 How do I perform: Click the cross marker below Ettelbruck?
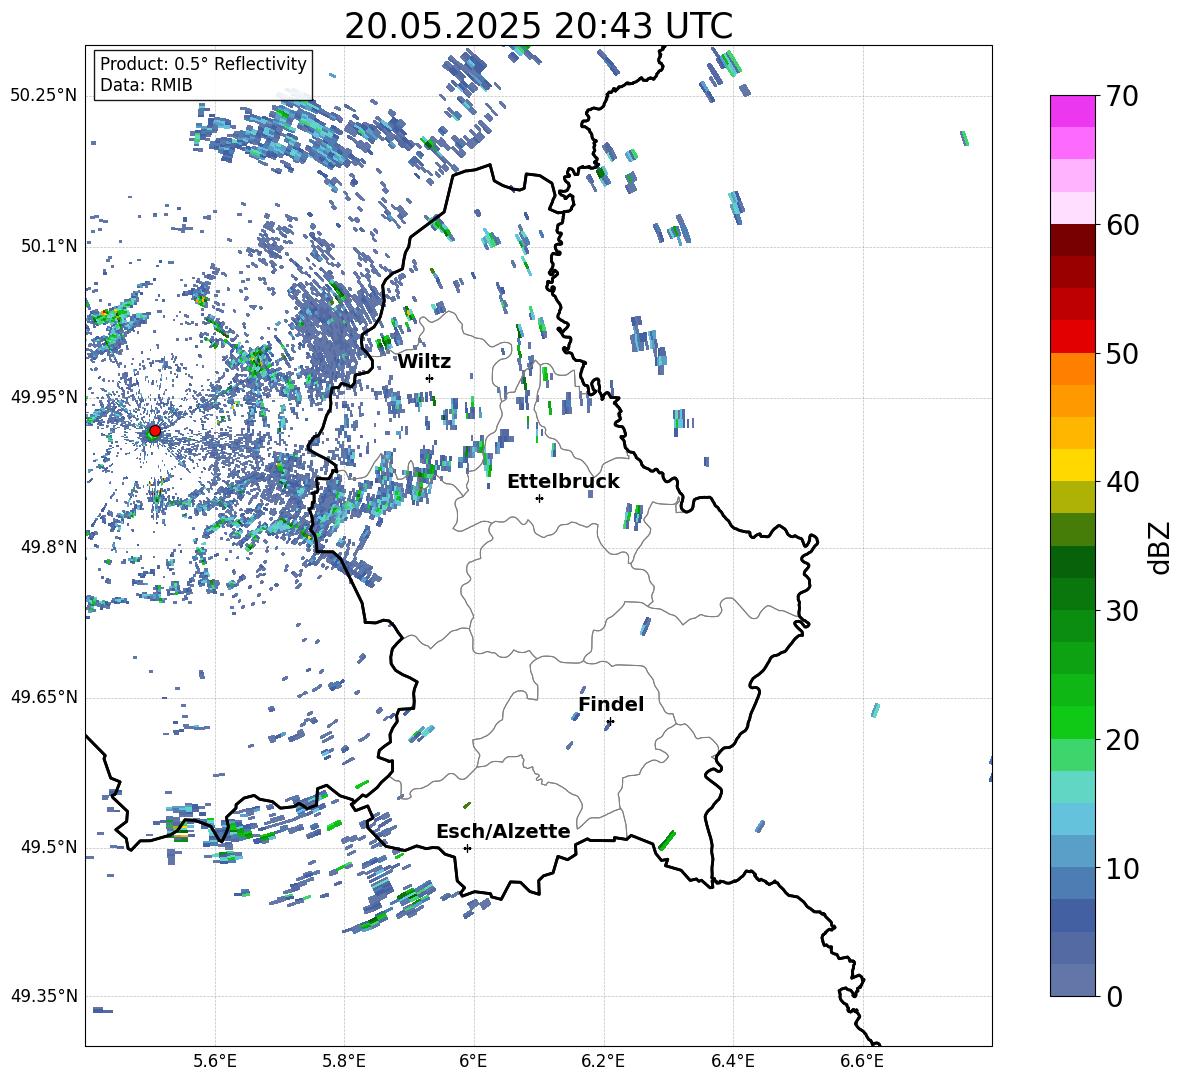539,498
